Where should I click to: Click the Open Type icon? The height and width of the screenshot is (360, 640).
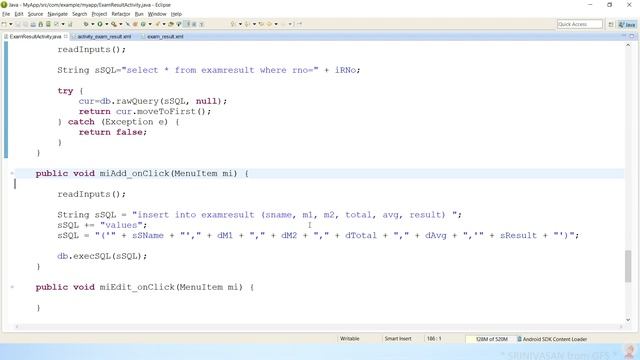click(171, 24)
